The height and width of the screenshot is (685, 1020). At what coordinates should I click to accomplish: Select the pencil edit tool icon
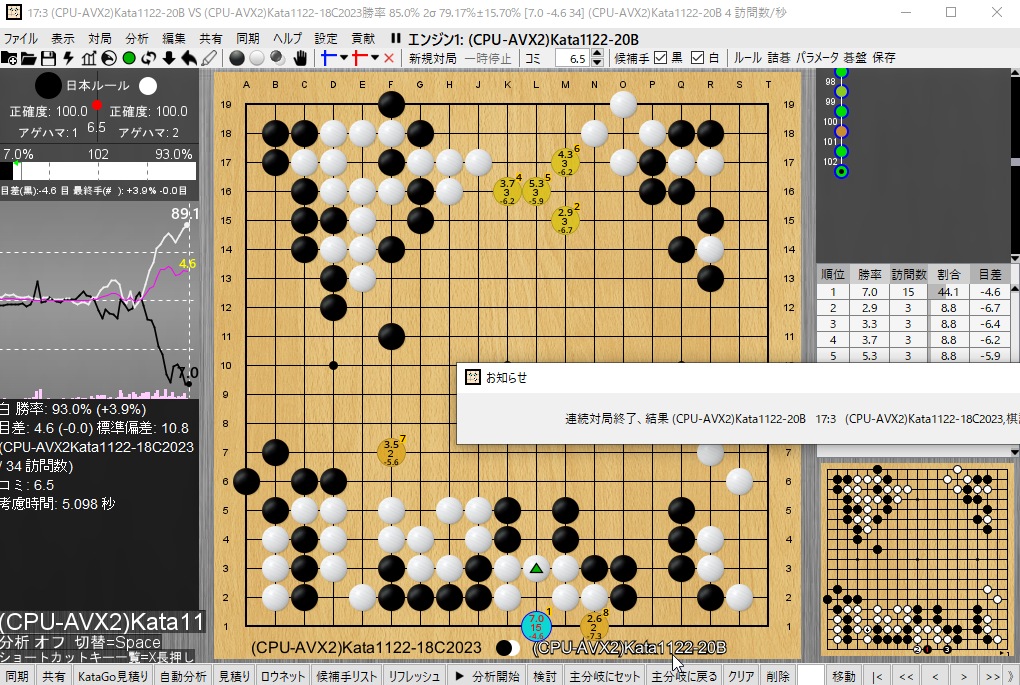point(209,59)
